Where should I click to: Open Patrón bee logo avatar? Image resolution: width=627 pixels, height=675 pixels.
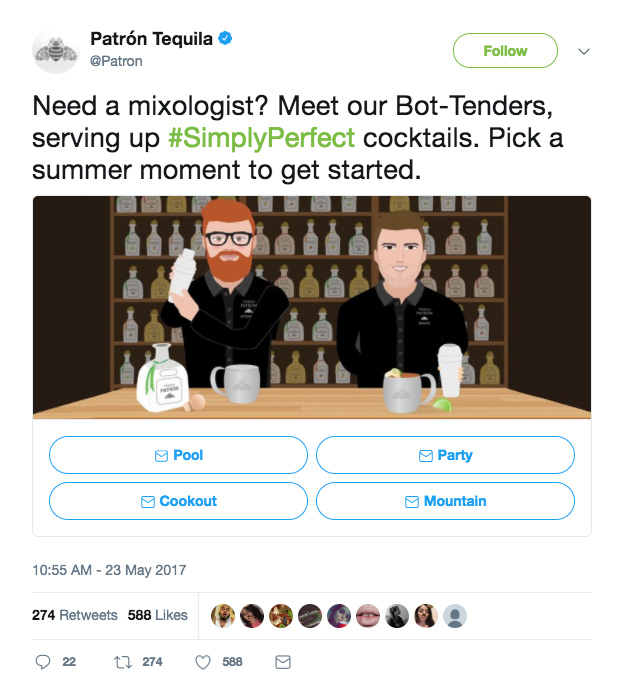(56, 51)
